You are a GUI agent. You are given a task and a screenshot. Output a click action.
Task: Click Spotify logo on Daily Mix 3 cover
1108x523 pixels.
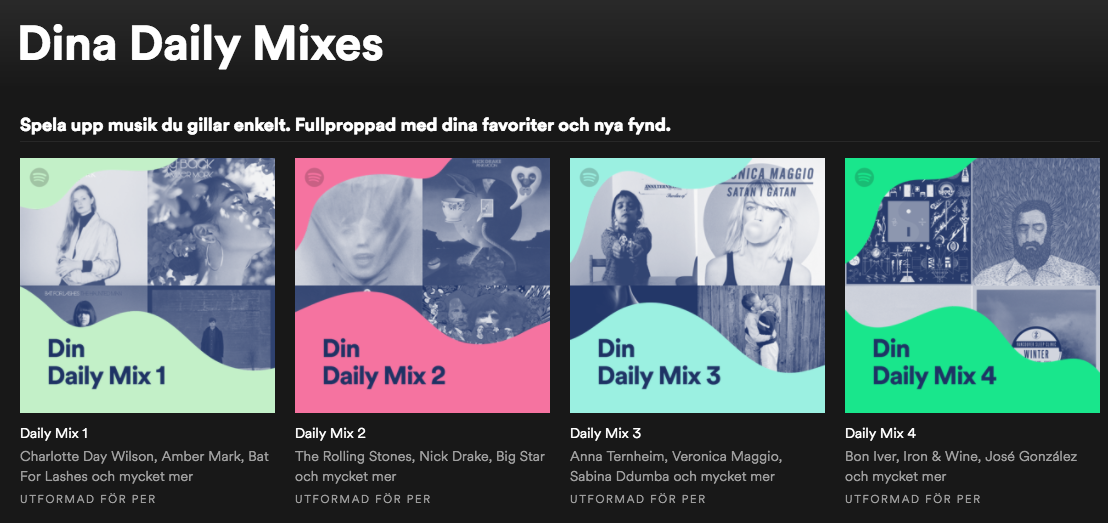pyautogui.click(x=589, y=177)
